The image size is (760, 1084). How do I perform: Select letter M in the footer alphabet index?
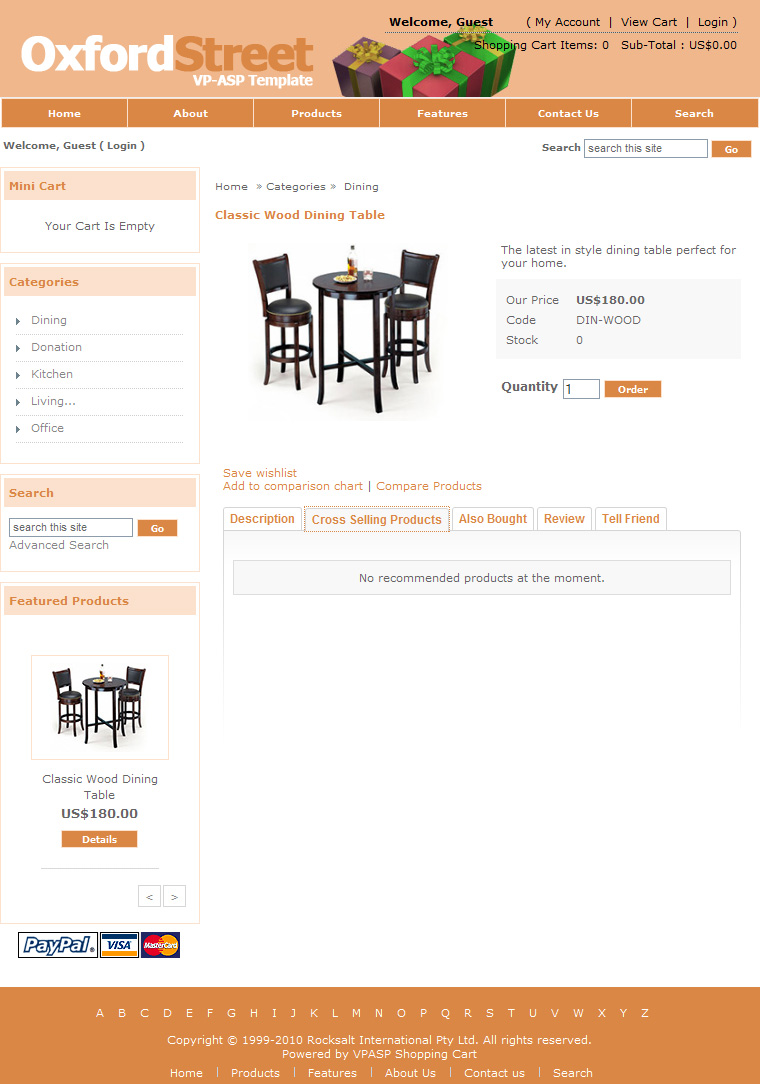pos(356,1013)
